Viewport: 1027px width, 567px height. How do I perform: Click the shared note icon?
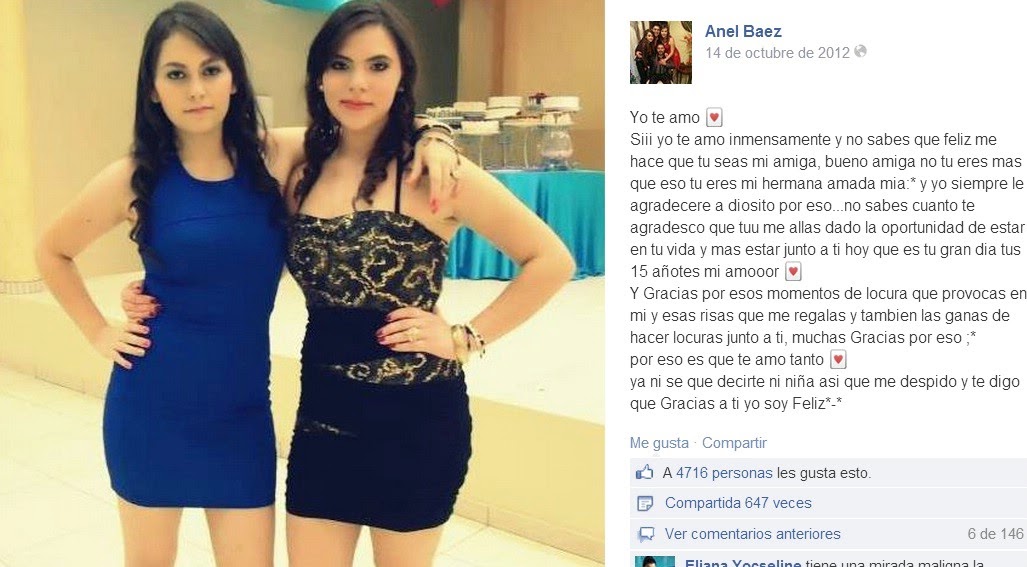coord(645,503)
